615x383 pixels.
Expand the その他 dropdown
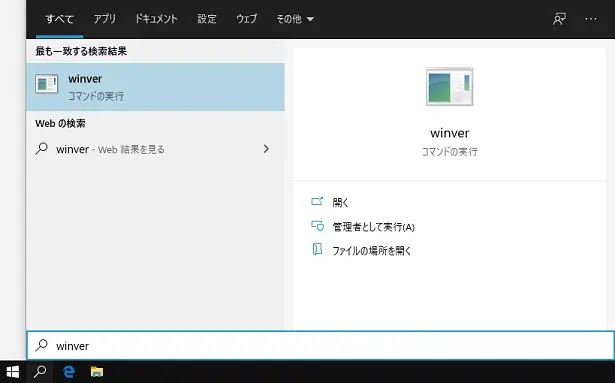click(x=295, y=19)
